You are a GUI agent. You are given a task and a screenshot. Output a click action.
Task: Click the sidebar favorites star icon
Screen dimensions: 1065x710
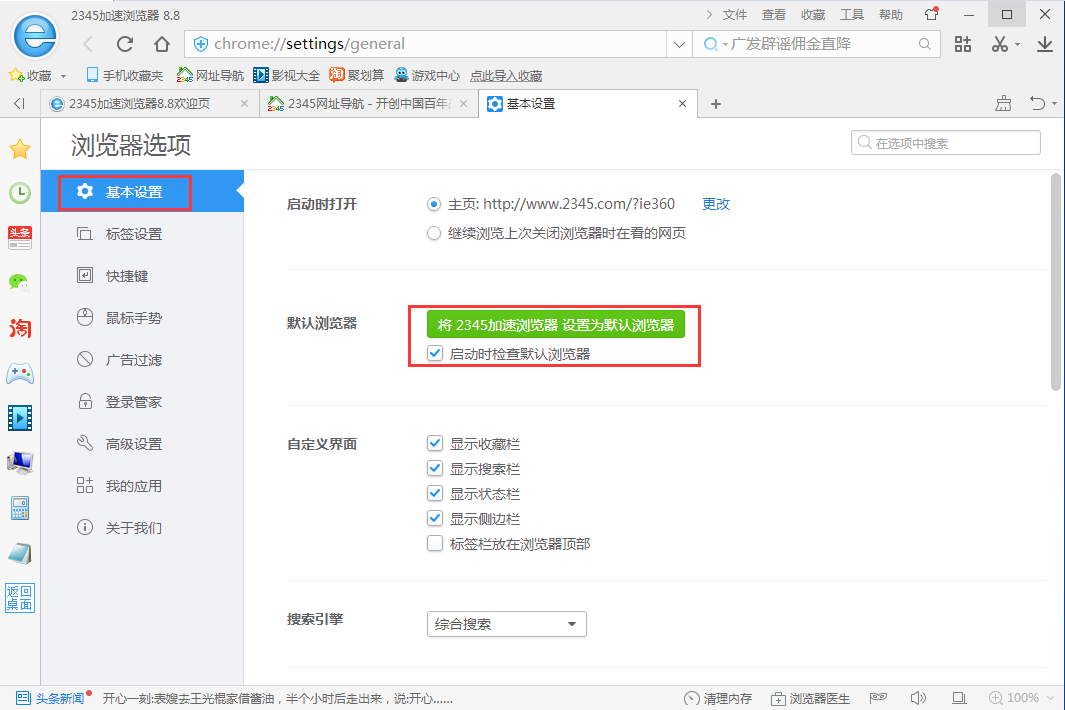coord(20,148)
